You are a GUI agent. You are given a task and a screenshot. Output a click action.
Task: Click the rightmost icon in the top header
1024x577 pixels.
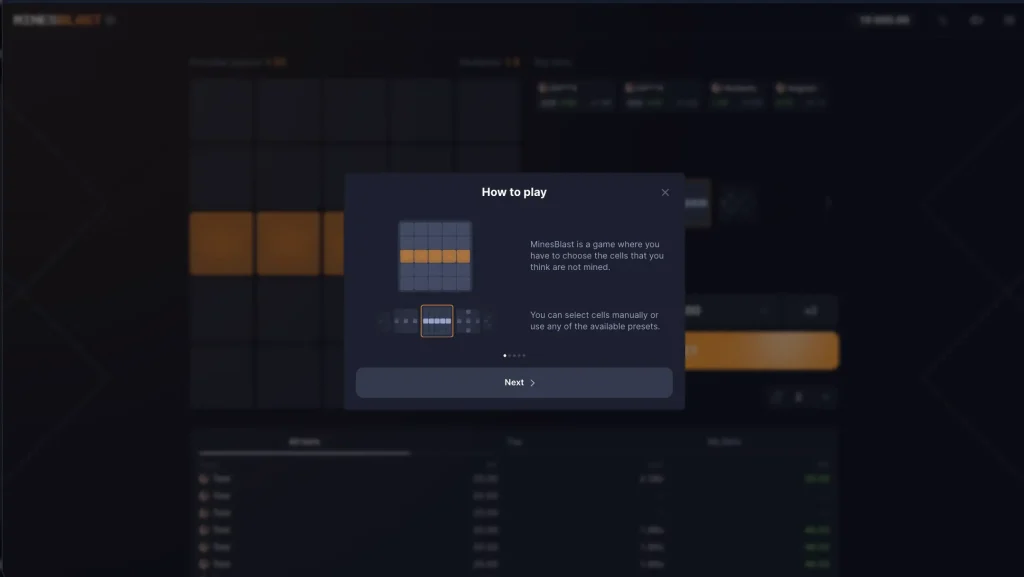coord(1008,20)
